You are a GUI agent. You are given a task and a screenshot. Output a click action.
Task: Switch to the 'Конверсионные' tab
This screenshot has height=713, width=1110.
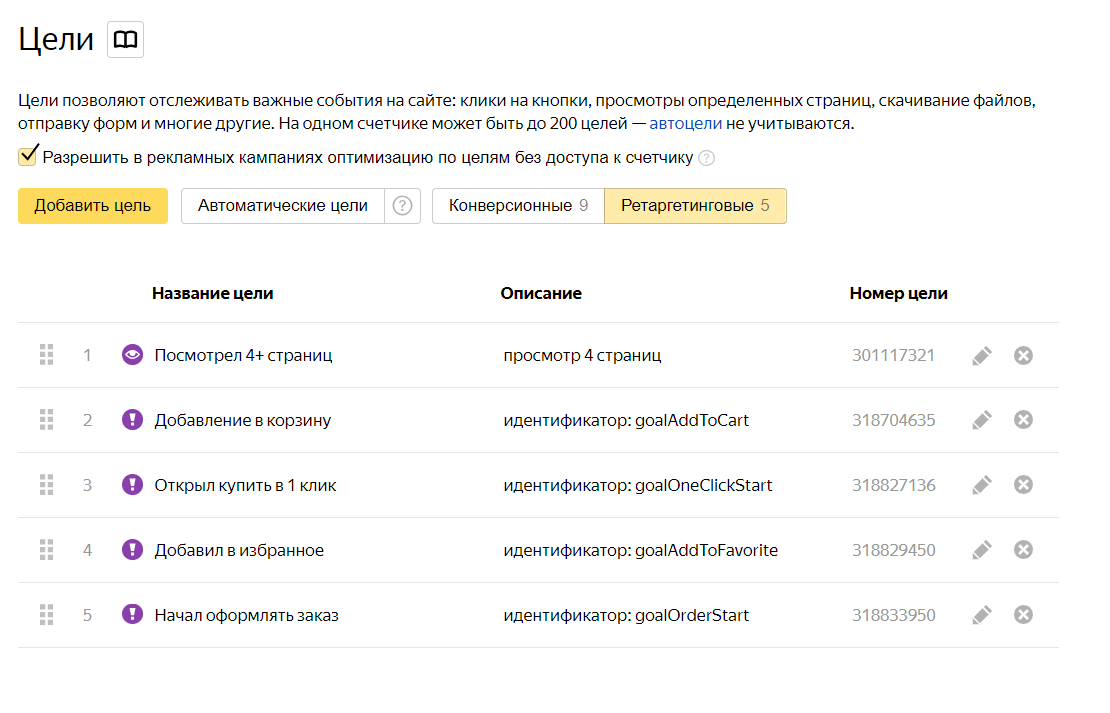517,206
